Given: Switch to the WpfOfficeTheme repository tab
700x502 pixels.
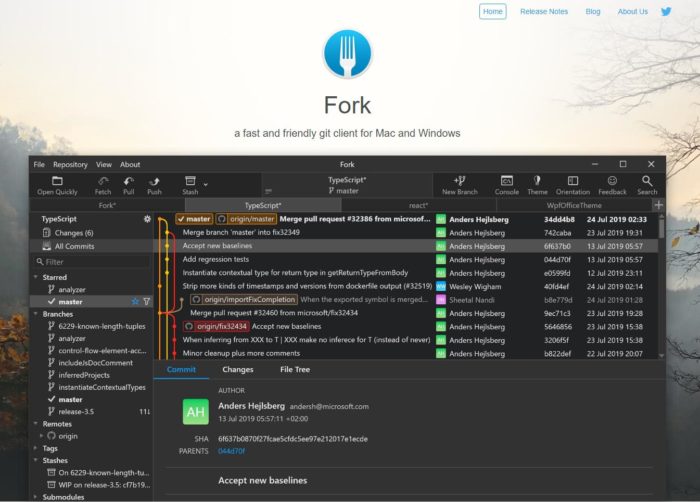Looking at the screenshot, I should (574, 205).
